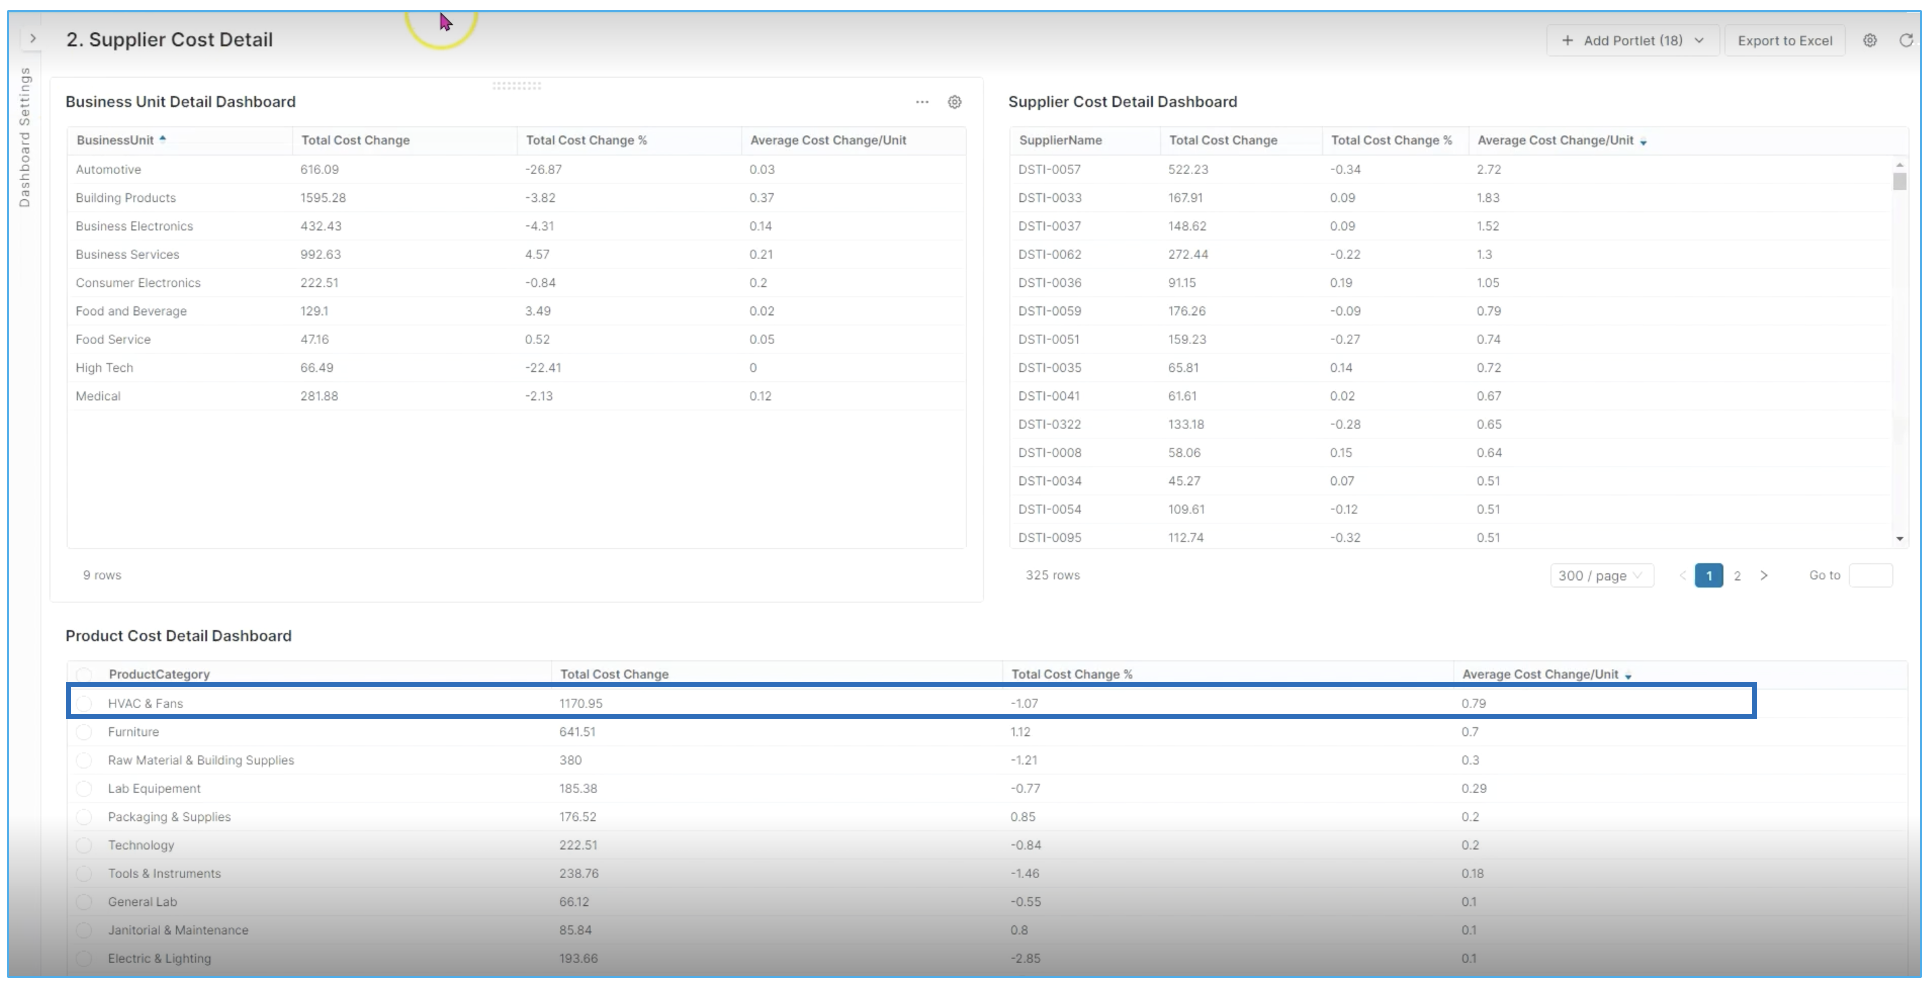
Task: Select the HVAC & Fans row radio button
Action: 84,704
